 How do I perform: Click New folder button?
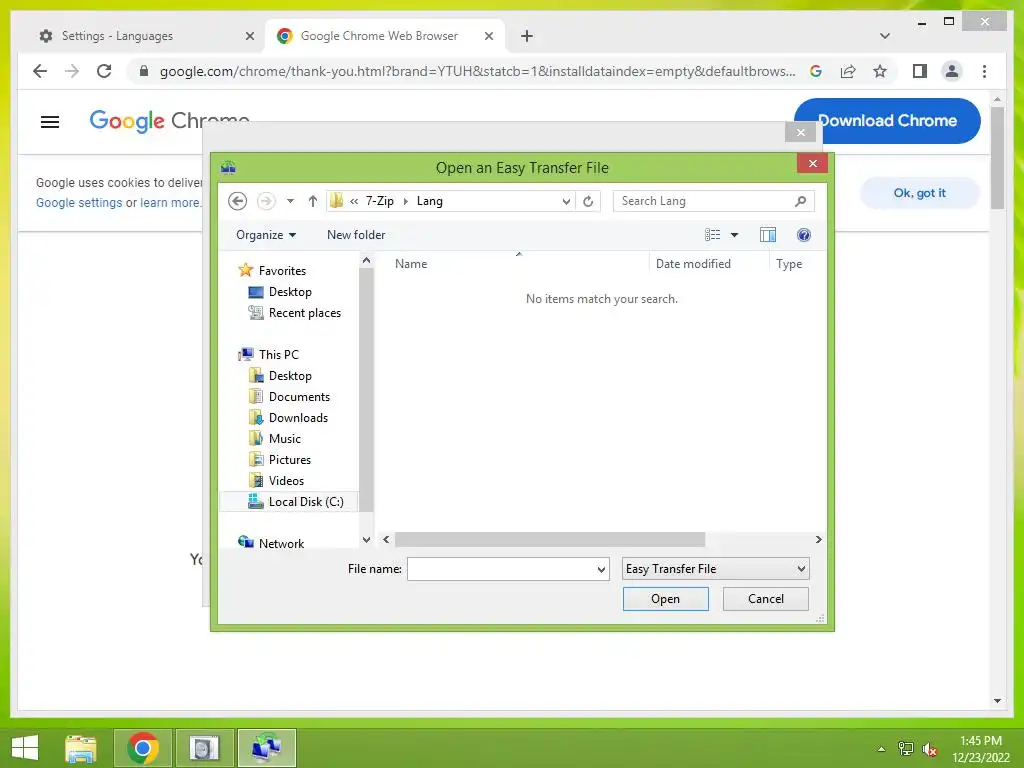point(356,235)
